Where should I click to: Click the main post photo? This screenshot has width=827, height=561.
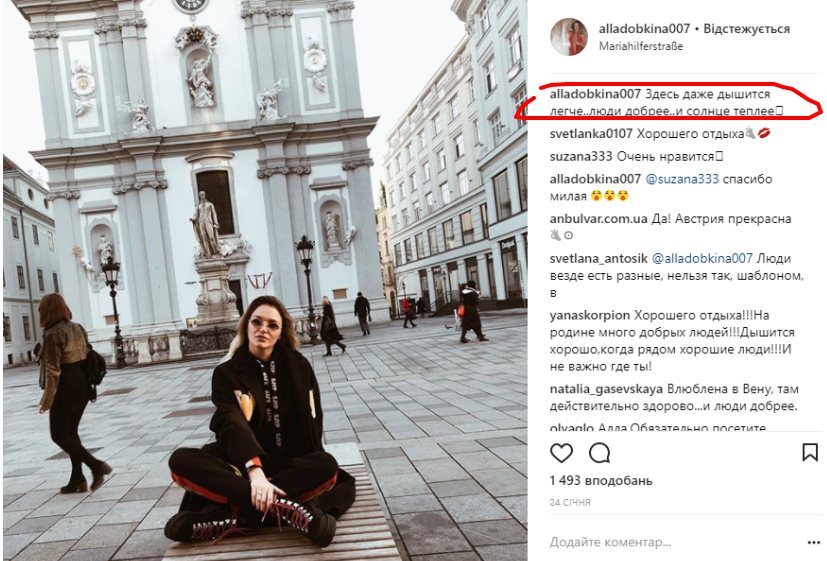pos(265,279)
